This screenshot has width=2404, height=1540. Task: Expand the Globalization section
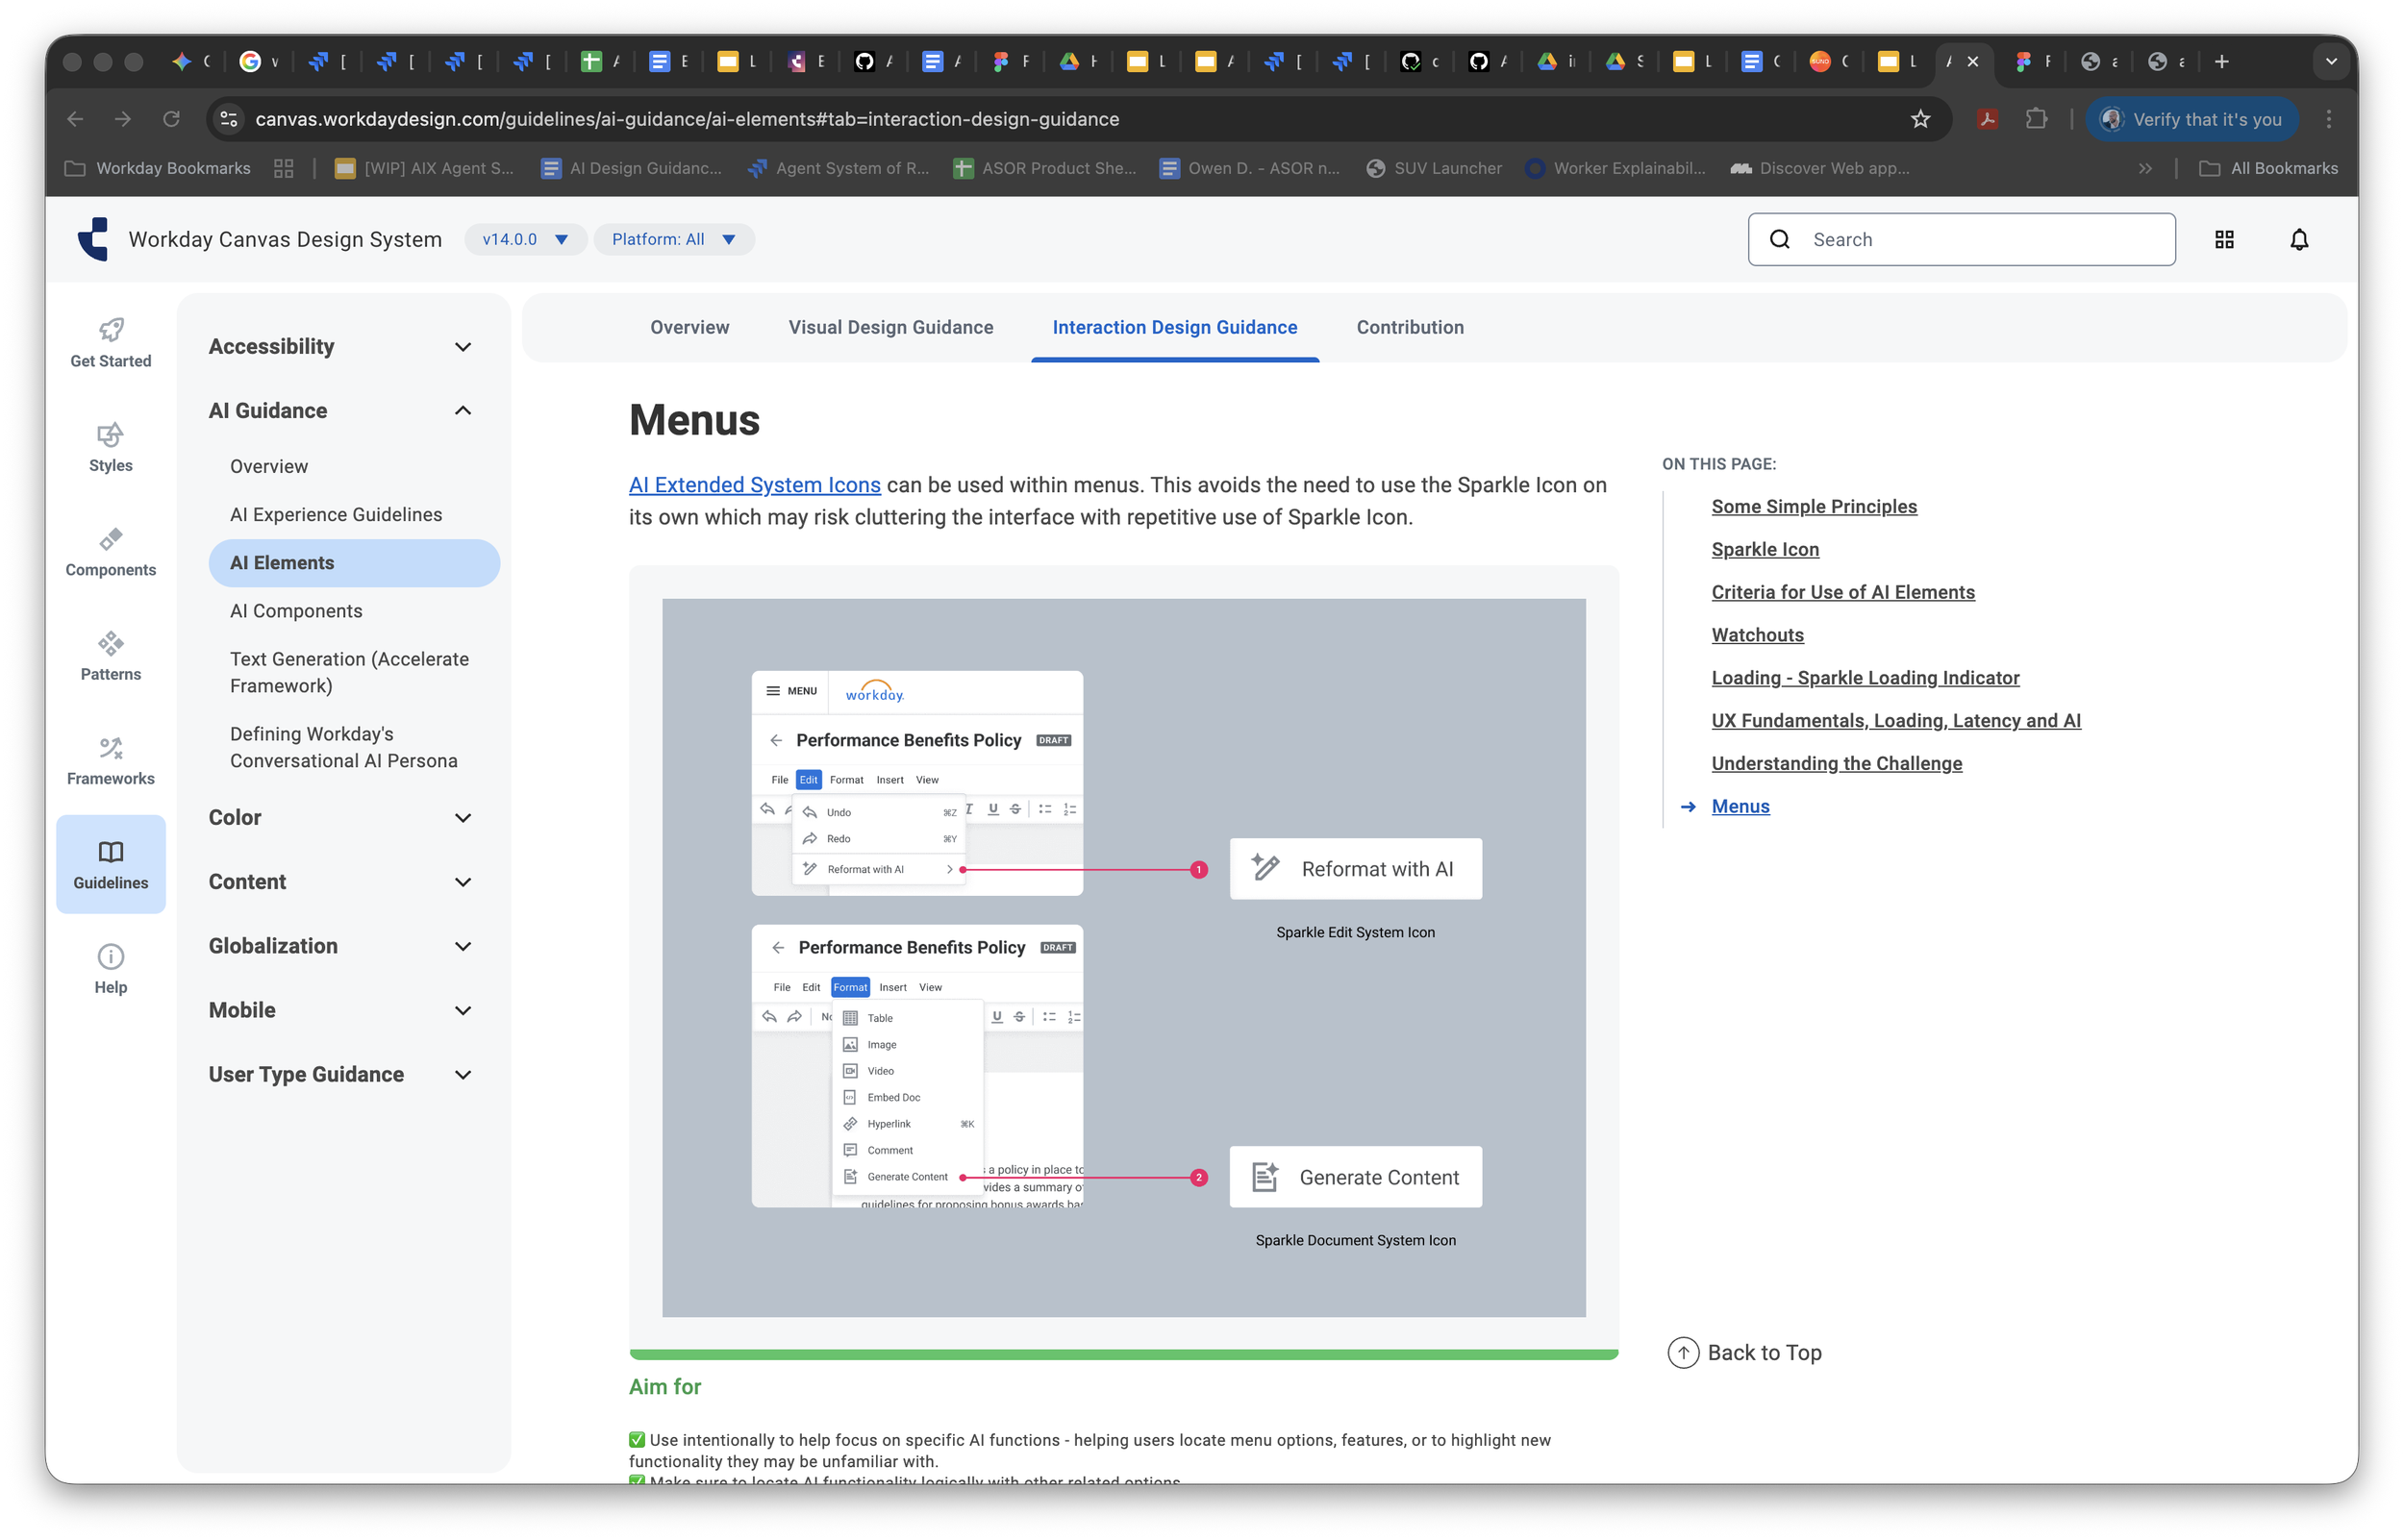pos(340,946)
